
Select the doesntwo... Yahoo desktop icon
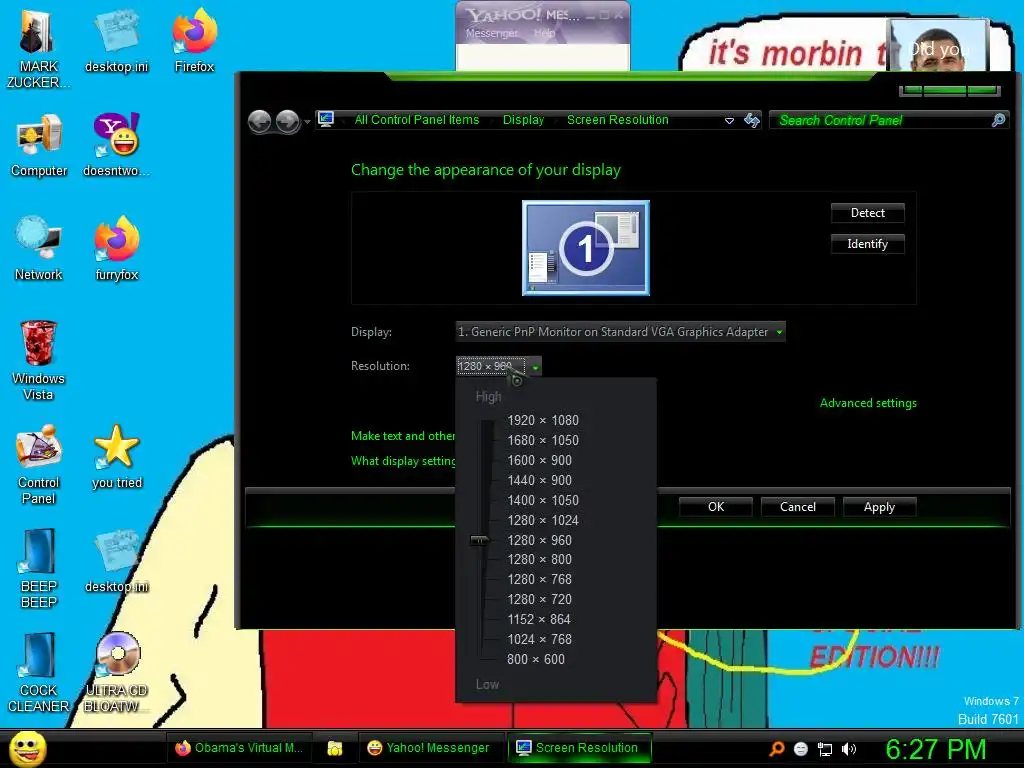pos(116,145)
